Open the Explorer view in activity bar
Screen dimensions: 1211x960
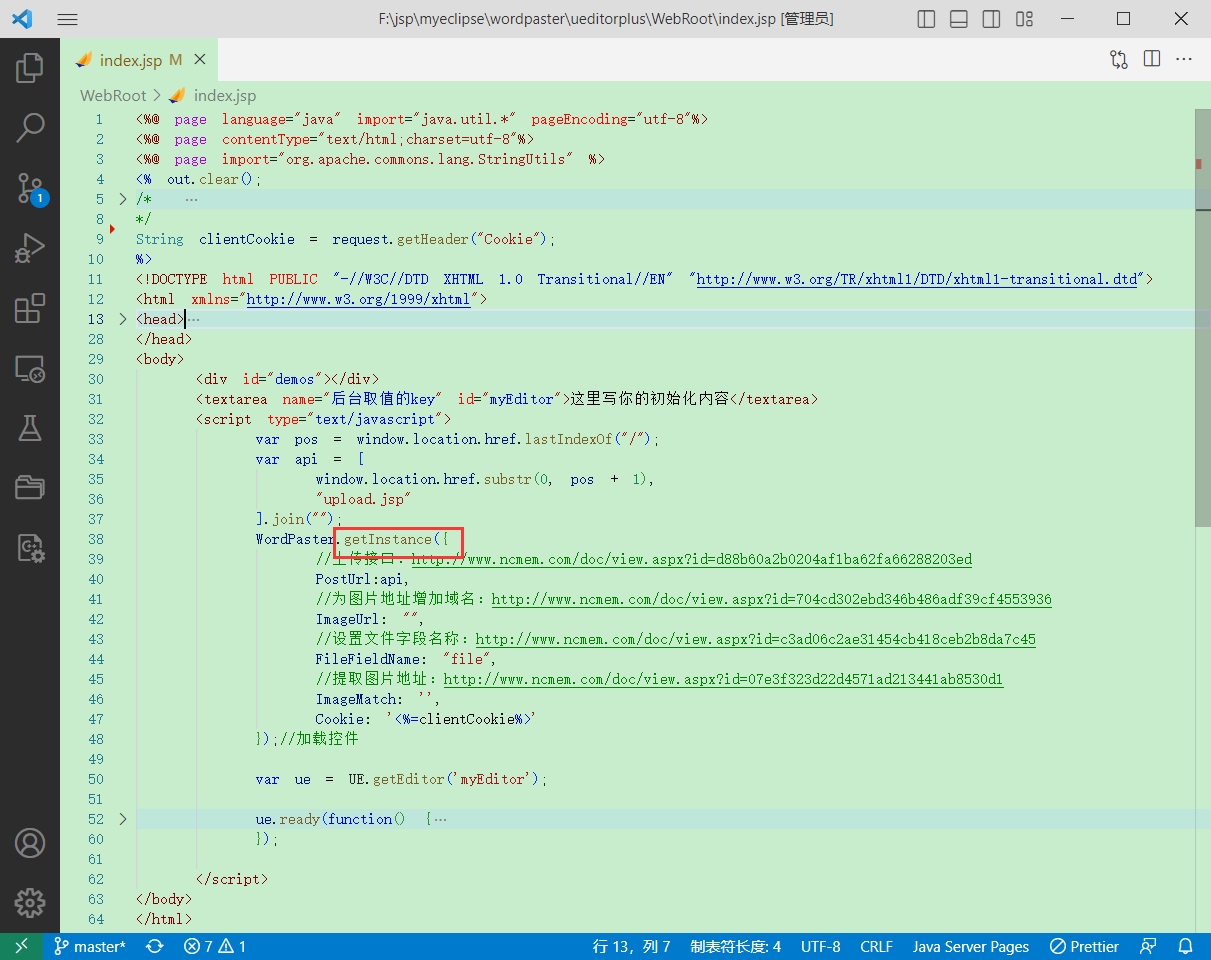click(30, 67)
